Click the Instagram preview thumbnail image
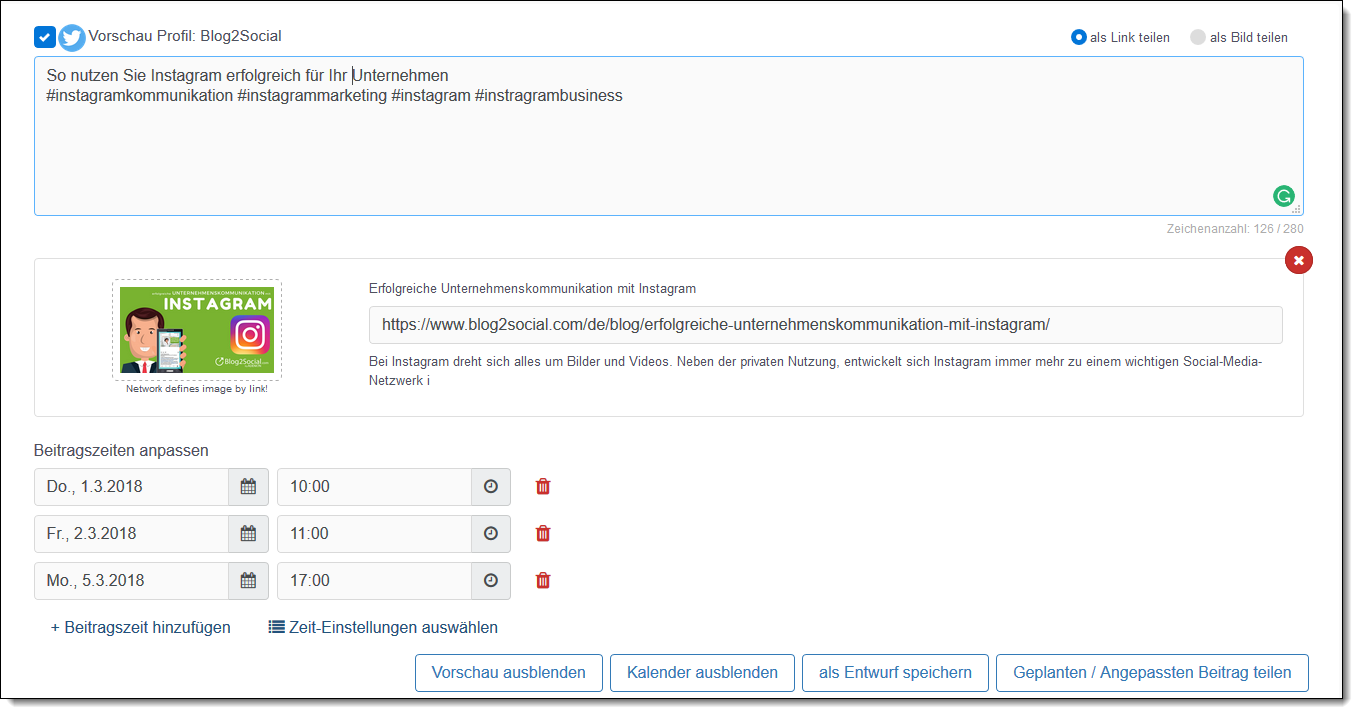1358x714 pixels. coord(196,330)
